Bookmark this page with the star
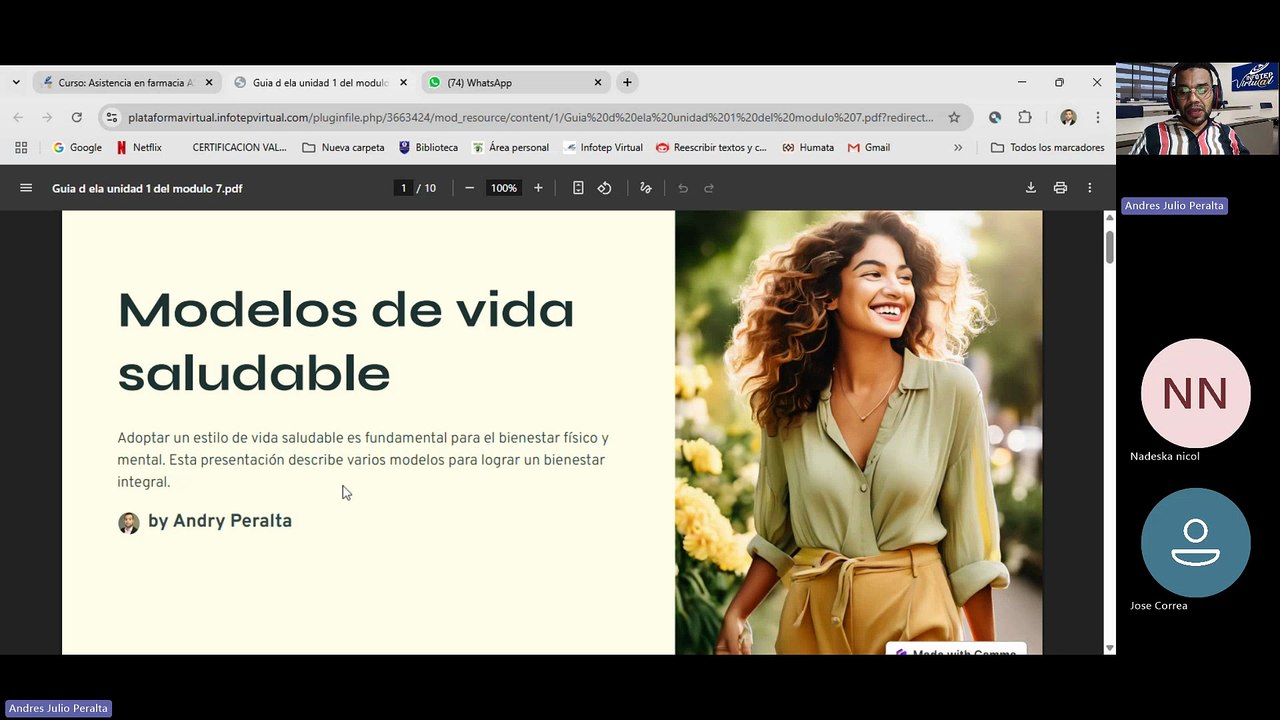This screenshot has width=1280, height=720. [954, 117]
